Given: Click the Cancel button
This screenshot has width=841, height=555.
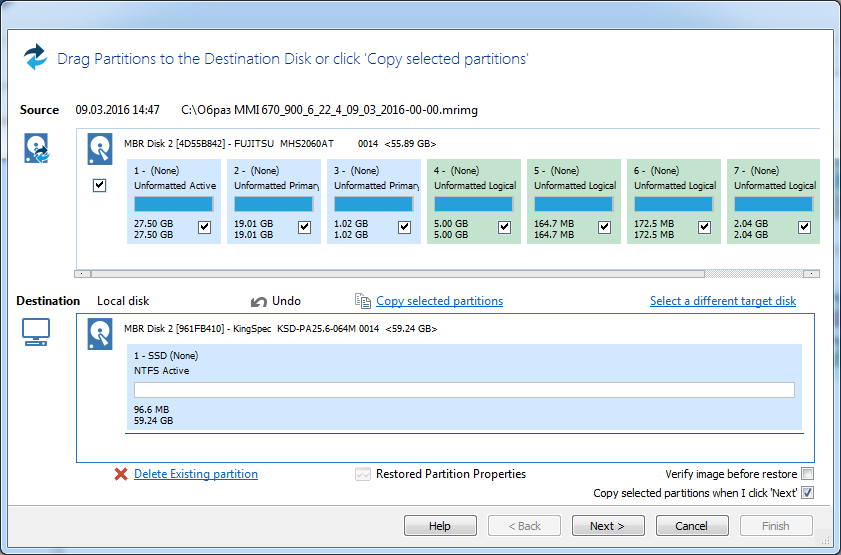Looking at the screenshot, I should click(x=691, y=526).
